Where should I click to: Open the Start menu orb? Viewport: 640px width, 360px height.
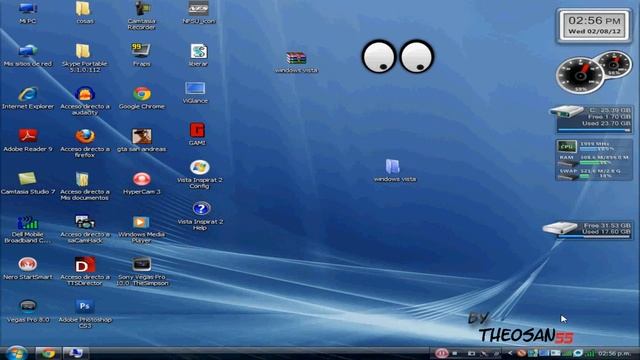16,353
